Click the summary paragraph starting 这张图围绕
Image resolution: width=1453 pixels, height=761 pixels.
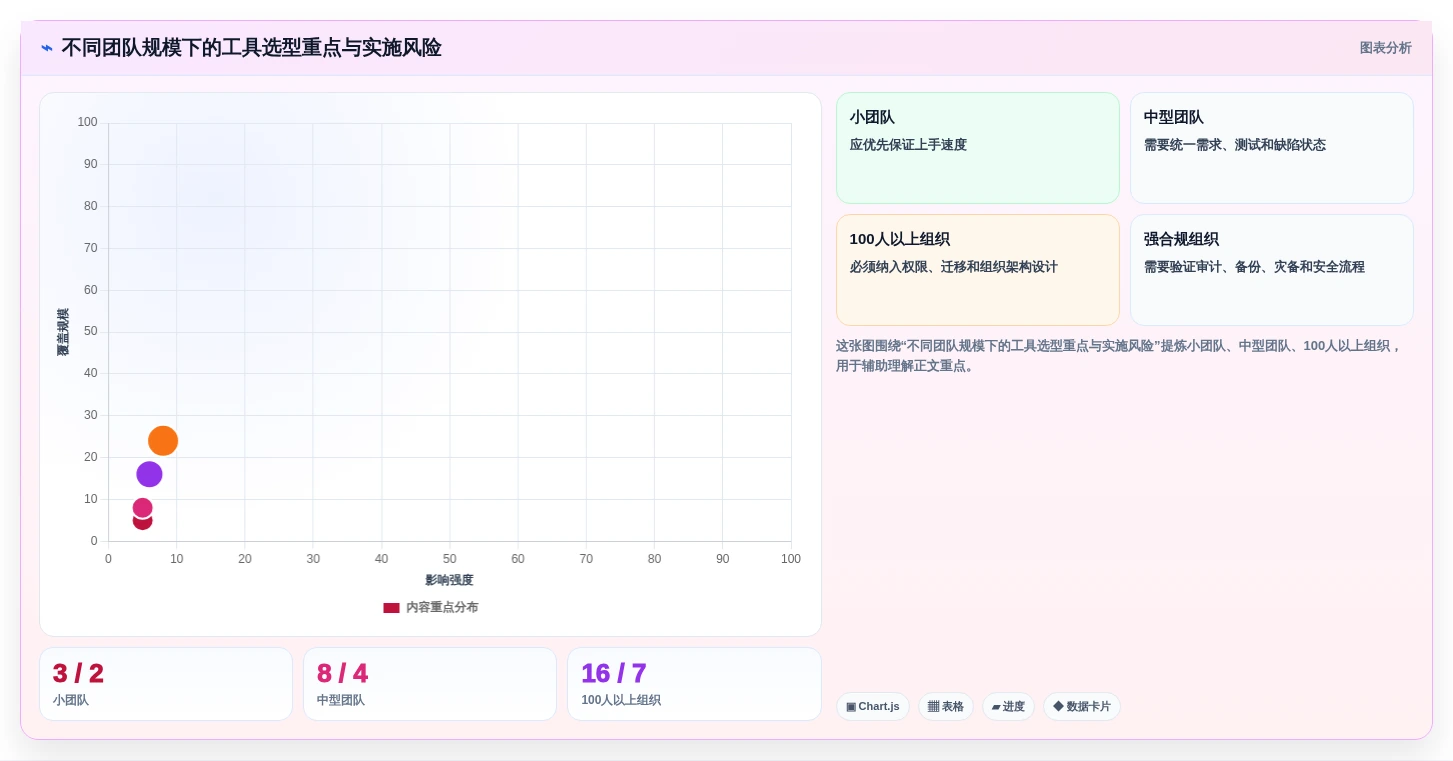click(1120, 356)
